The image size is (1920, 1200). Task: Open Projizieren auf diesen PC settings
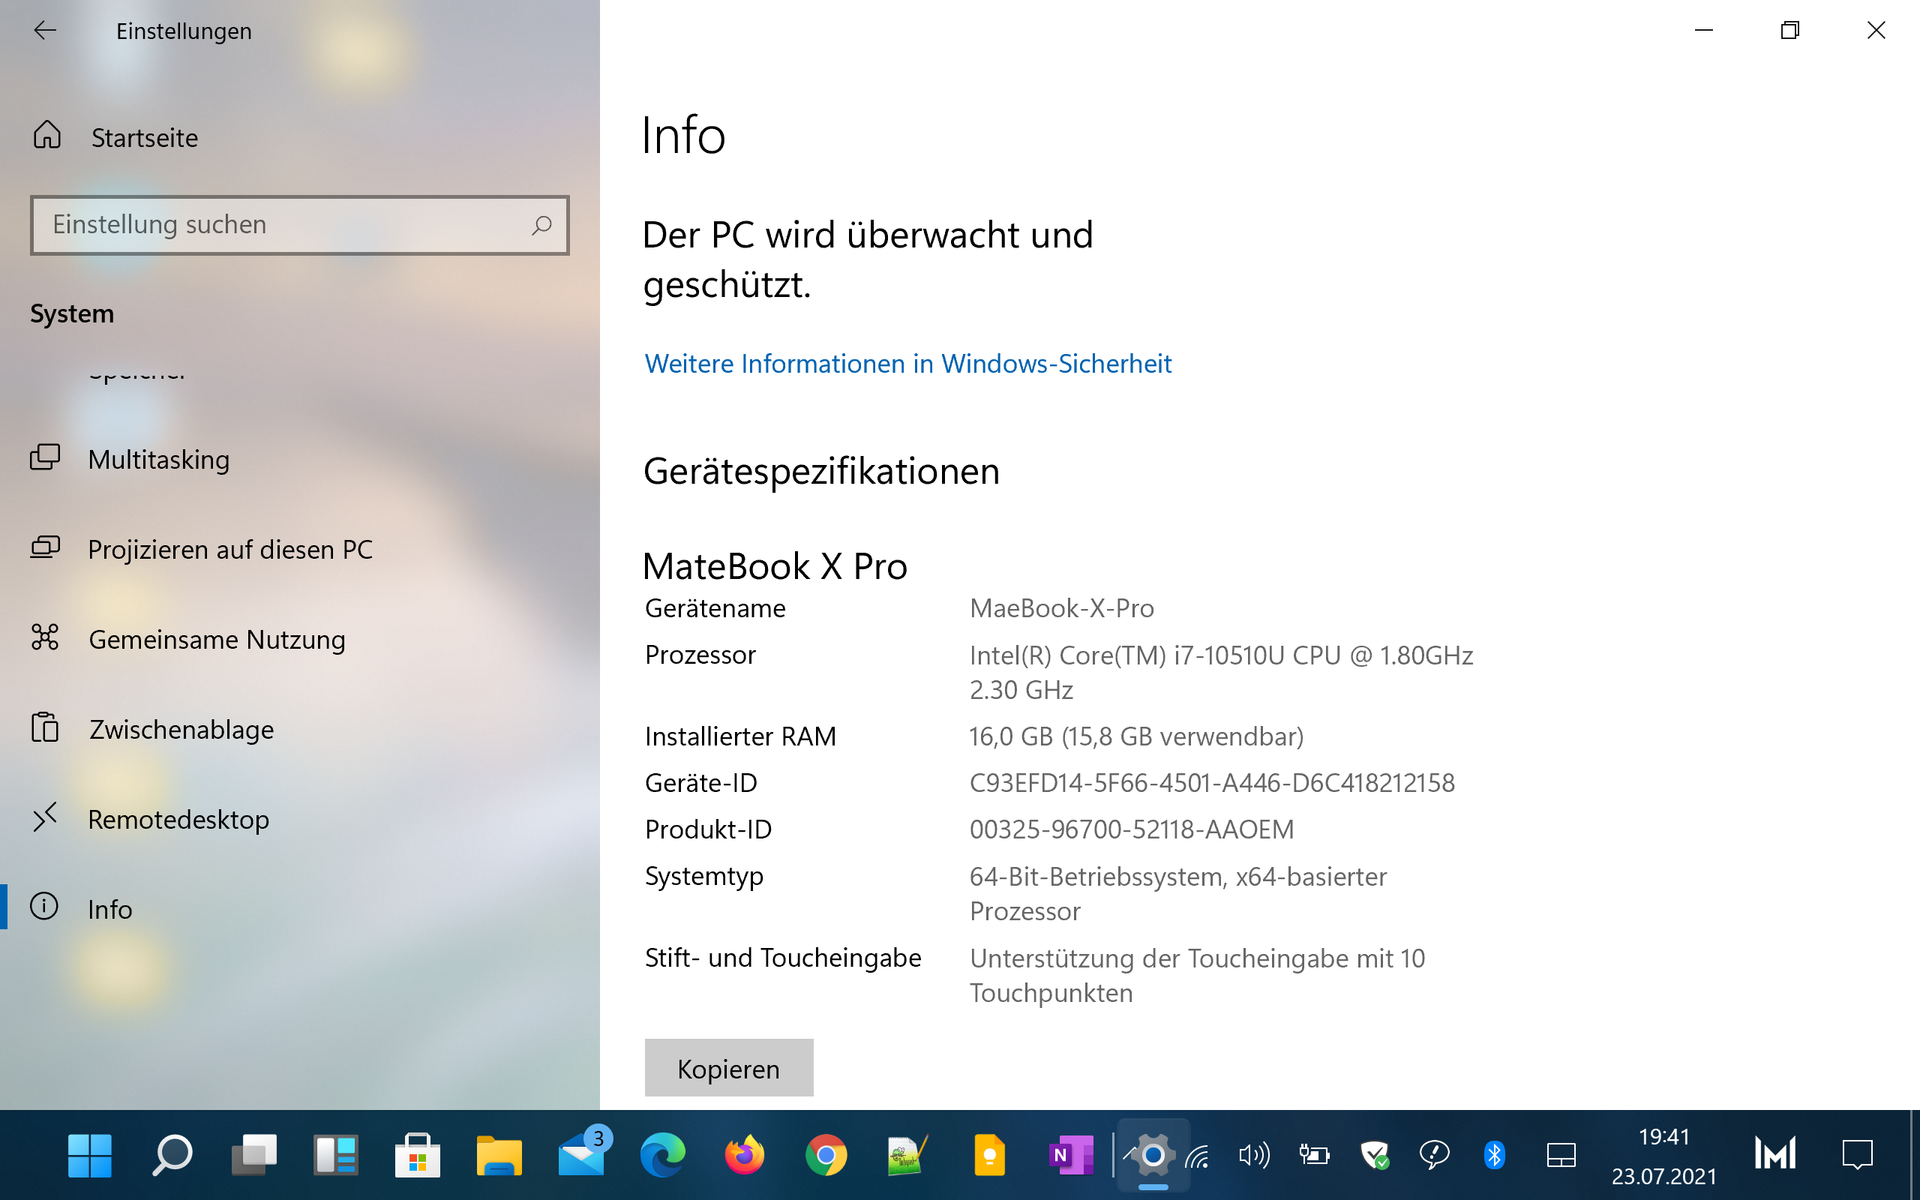pos(230,549)
